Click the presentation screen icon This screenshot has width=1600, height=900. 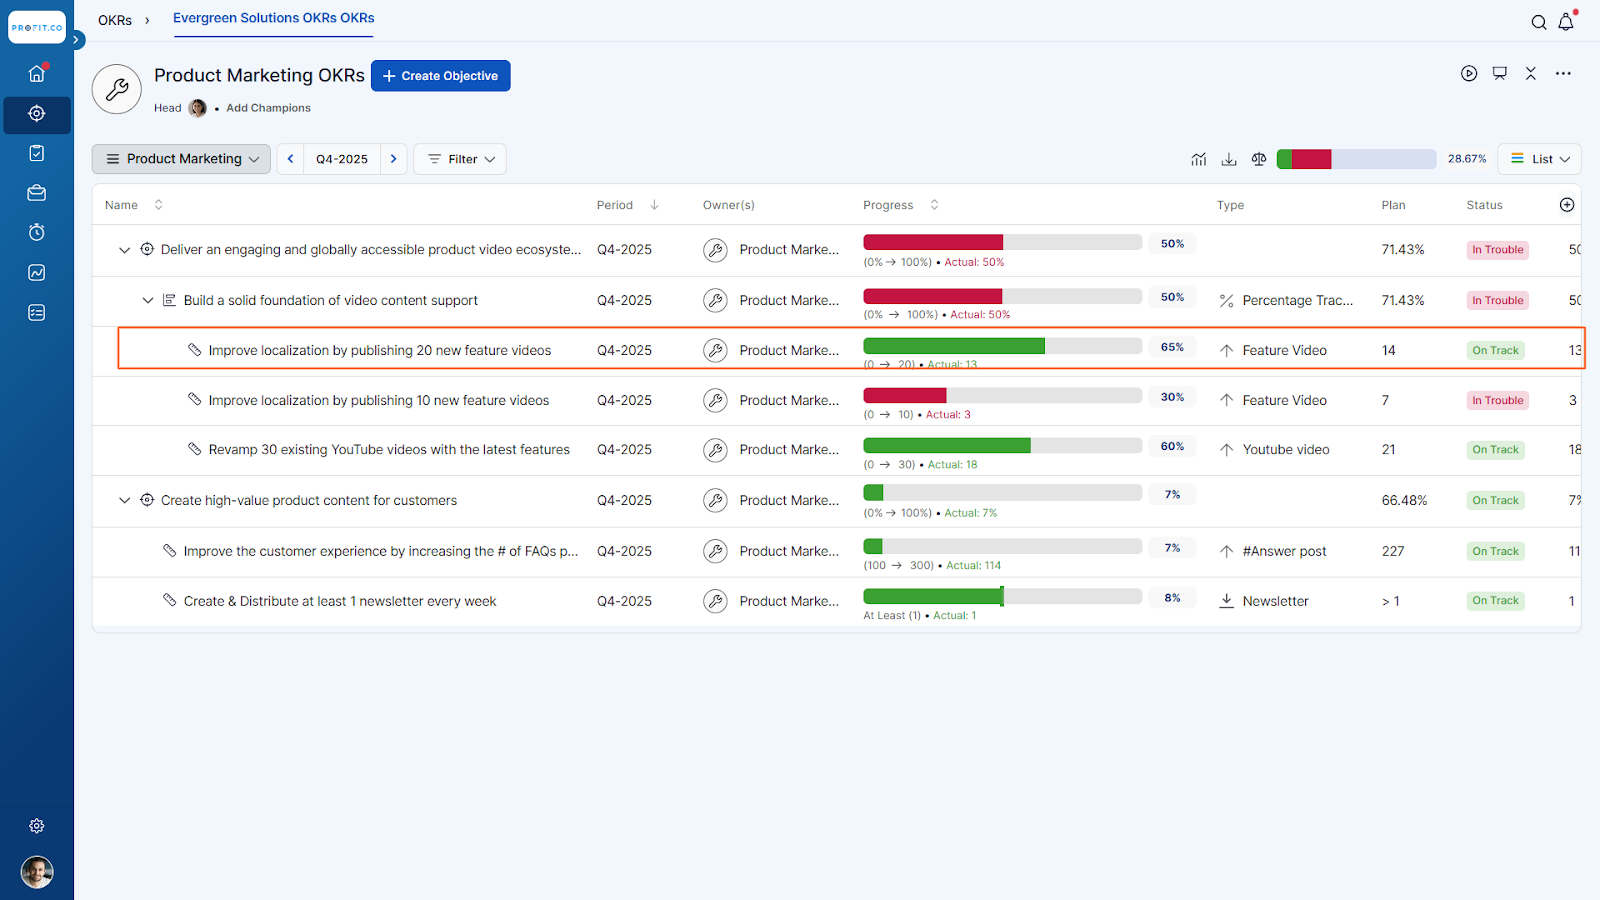click(x=1500, y=73)
